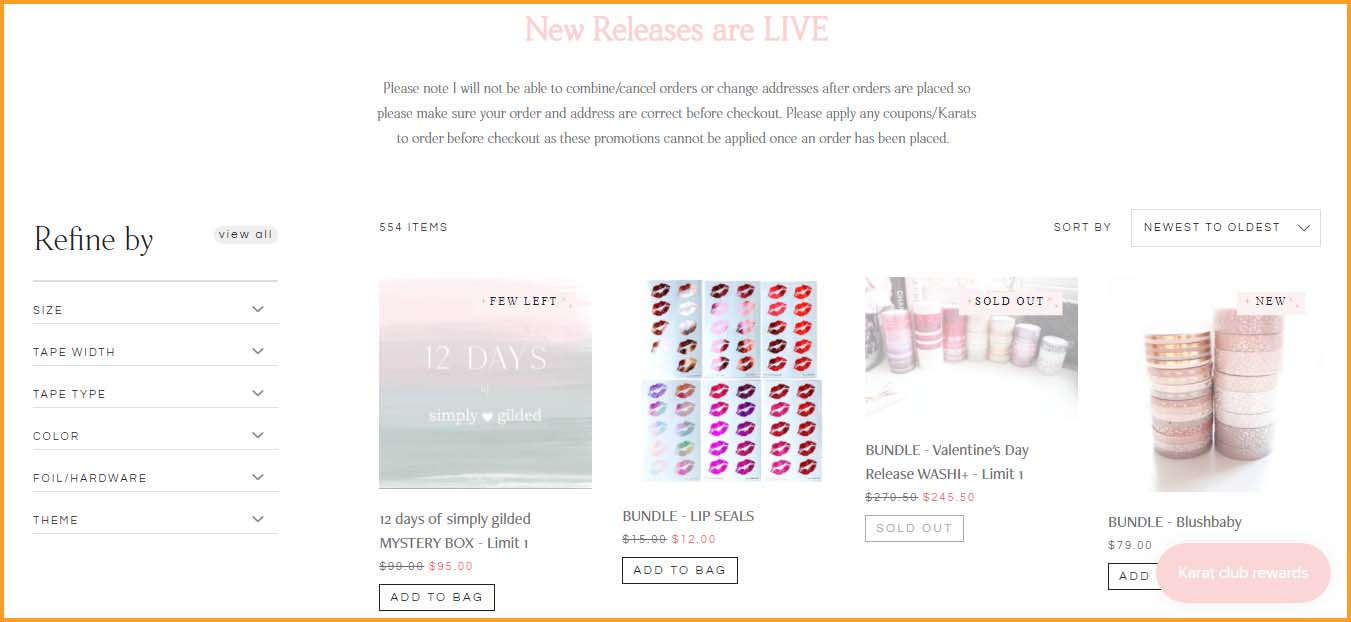Screen dimensions: 1351x622
Task: Open the THEME filter section
Action: point(155,519)
